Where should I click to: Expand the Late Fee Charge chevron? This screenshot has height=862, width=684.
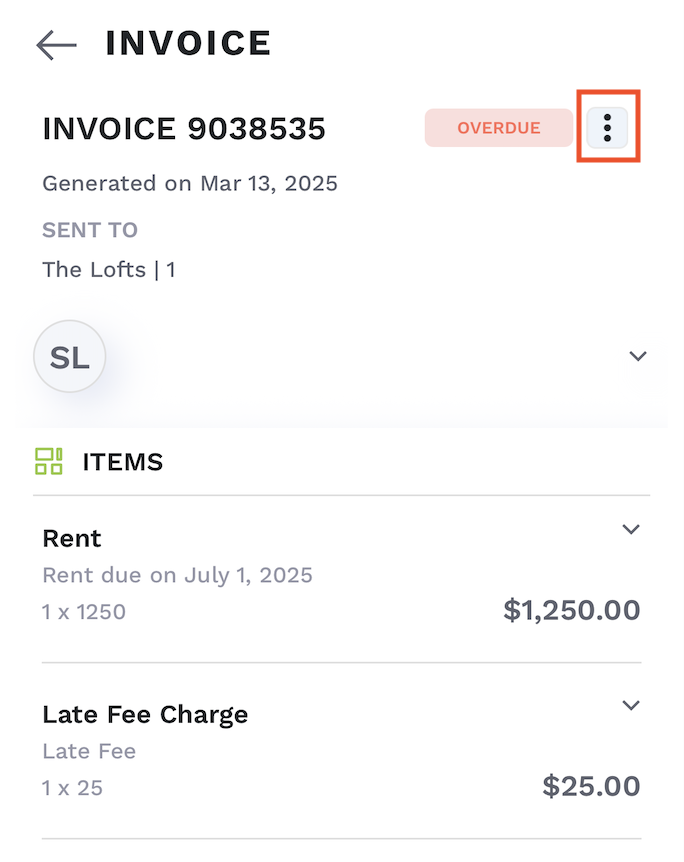(630, 705)
